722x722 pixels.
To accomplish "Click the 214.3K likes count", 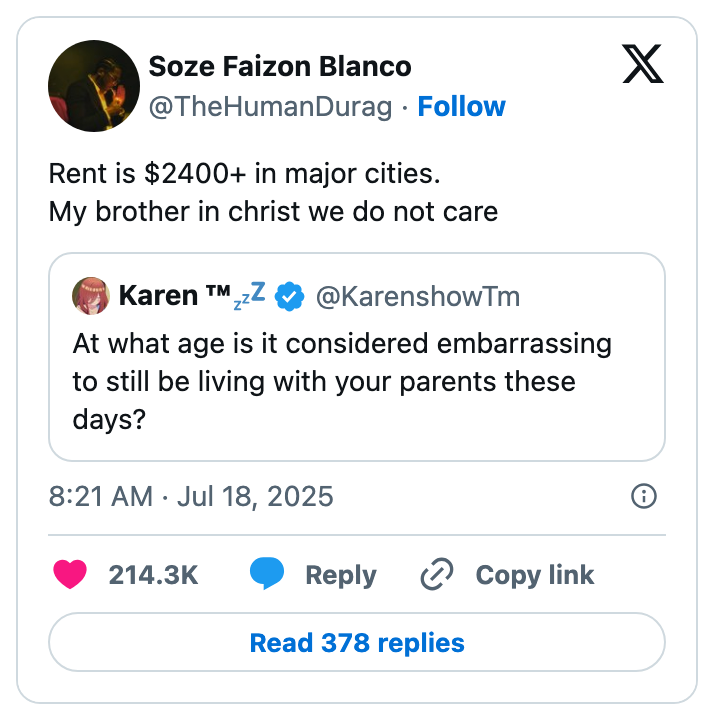I will click(x=153, y=575).
